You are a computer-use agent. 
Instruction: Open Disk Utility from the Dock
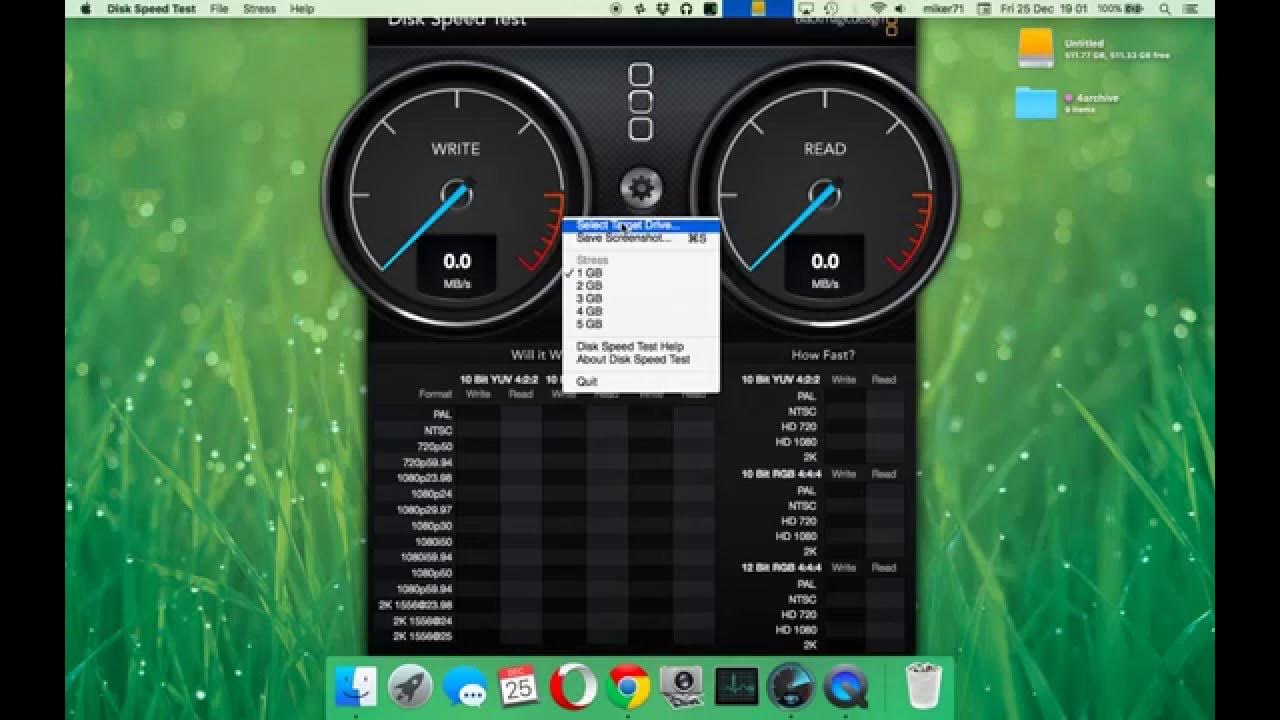click(683, 687)
